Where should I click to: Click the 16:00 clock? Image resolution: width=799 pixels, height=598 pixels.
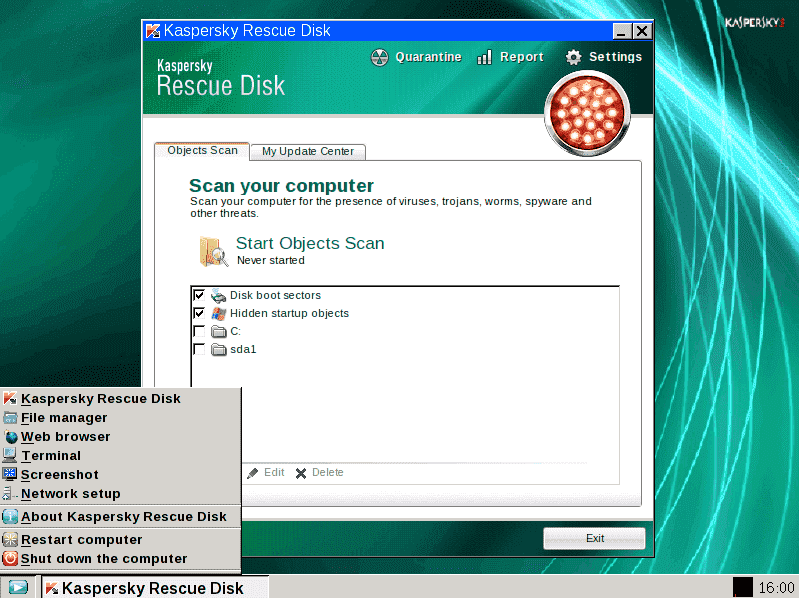pos(776,588)
